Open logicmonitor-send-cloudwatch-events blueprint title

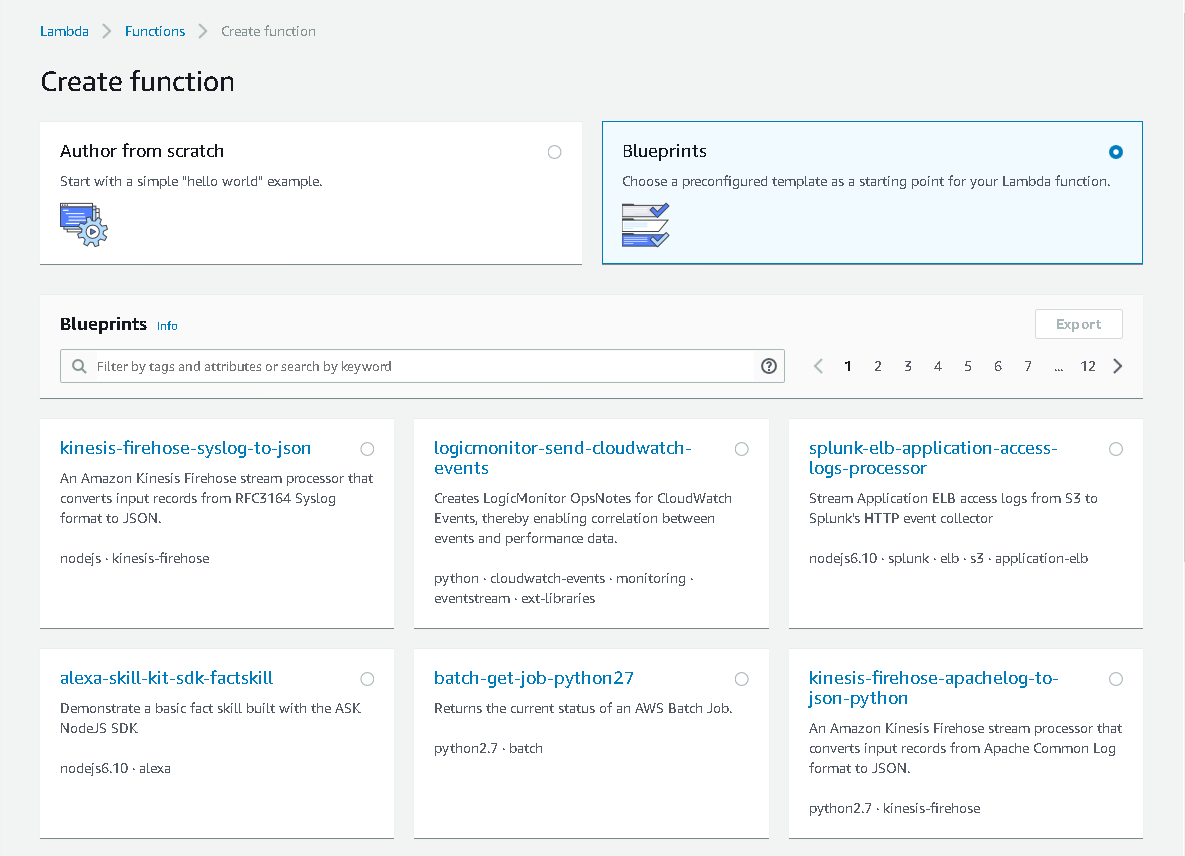(562, 458)
